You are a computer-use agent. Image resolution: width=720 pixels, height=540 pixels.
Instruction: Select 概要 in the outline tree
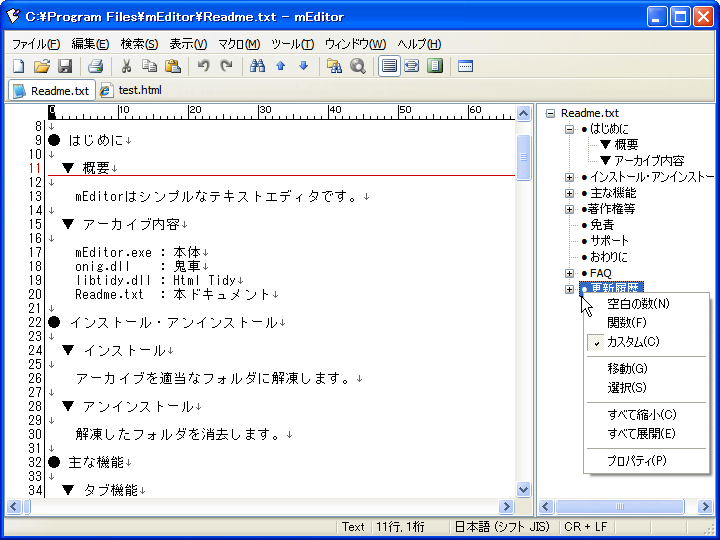point(619,145)
